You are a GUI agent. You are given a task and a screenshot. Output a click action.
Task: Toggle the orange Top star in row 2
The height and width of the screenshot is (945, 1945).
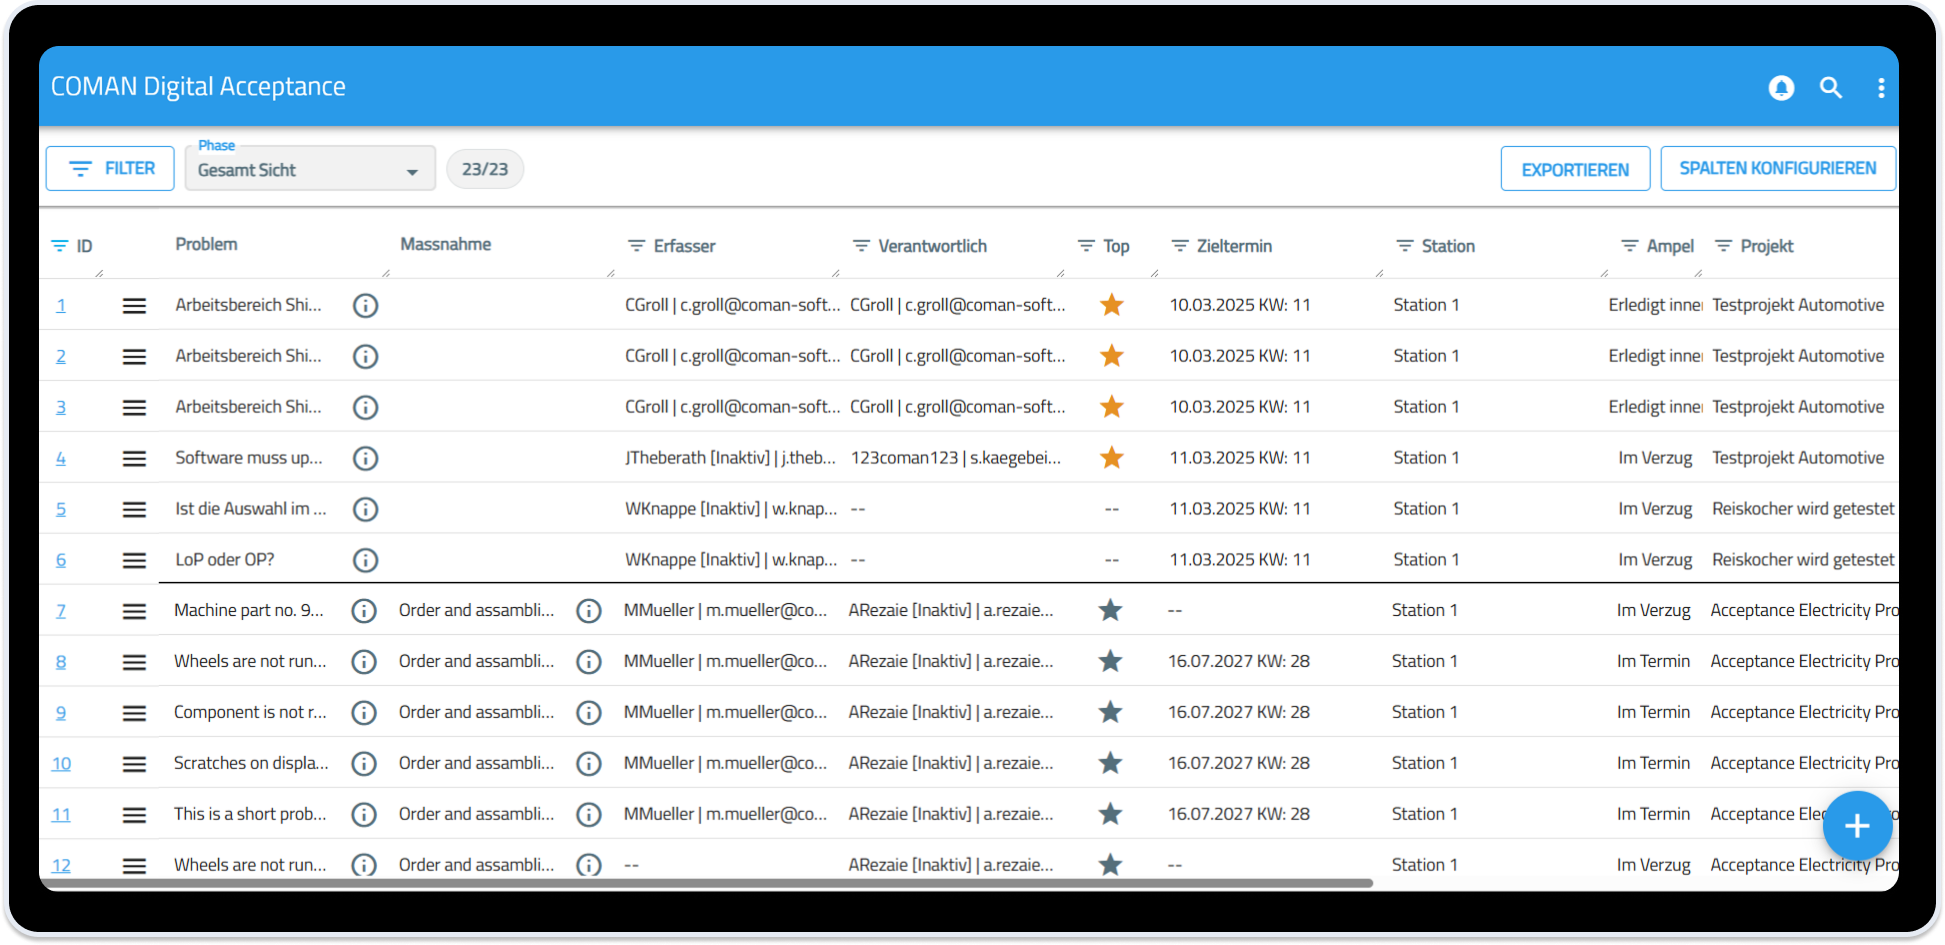(x=1111, y=356)
